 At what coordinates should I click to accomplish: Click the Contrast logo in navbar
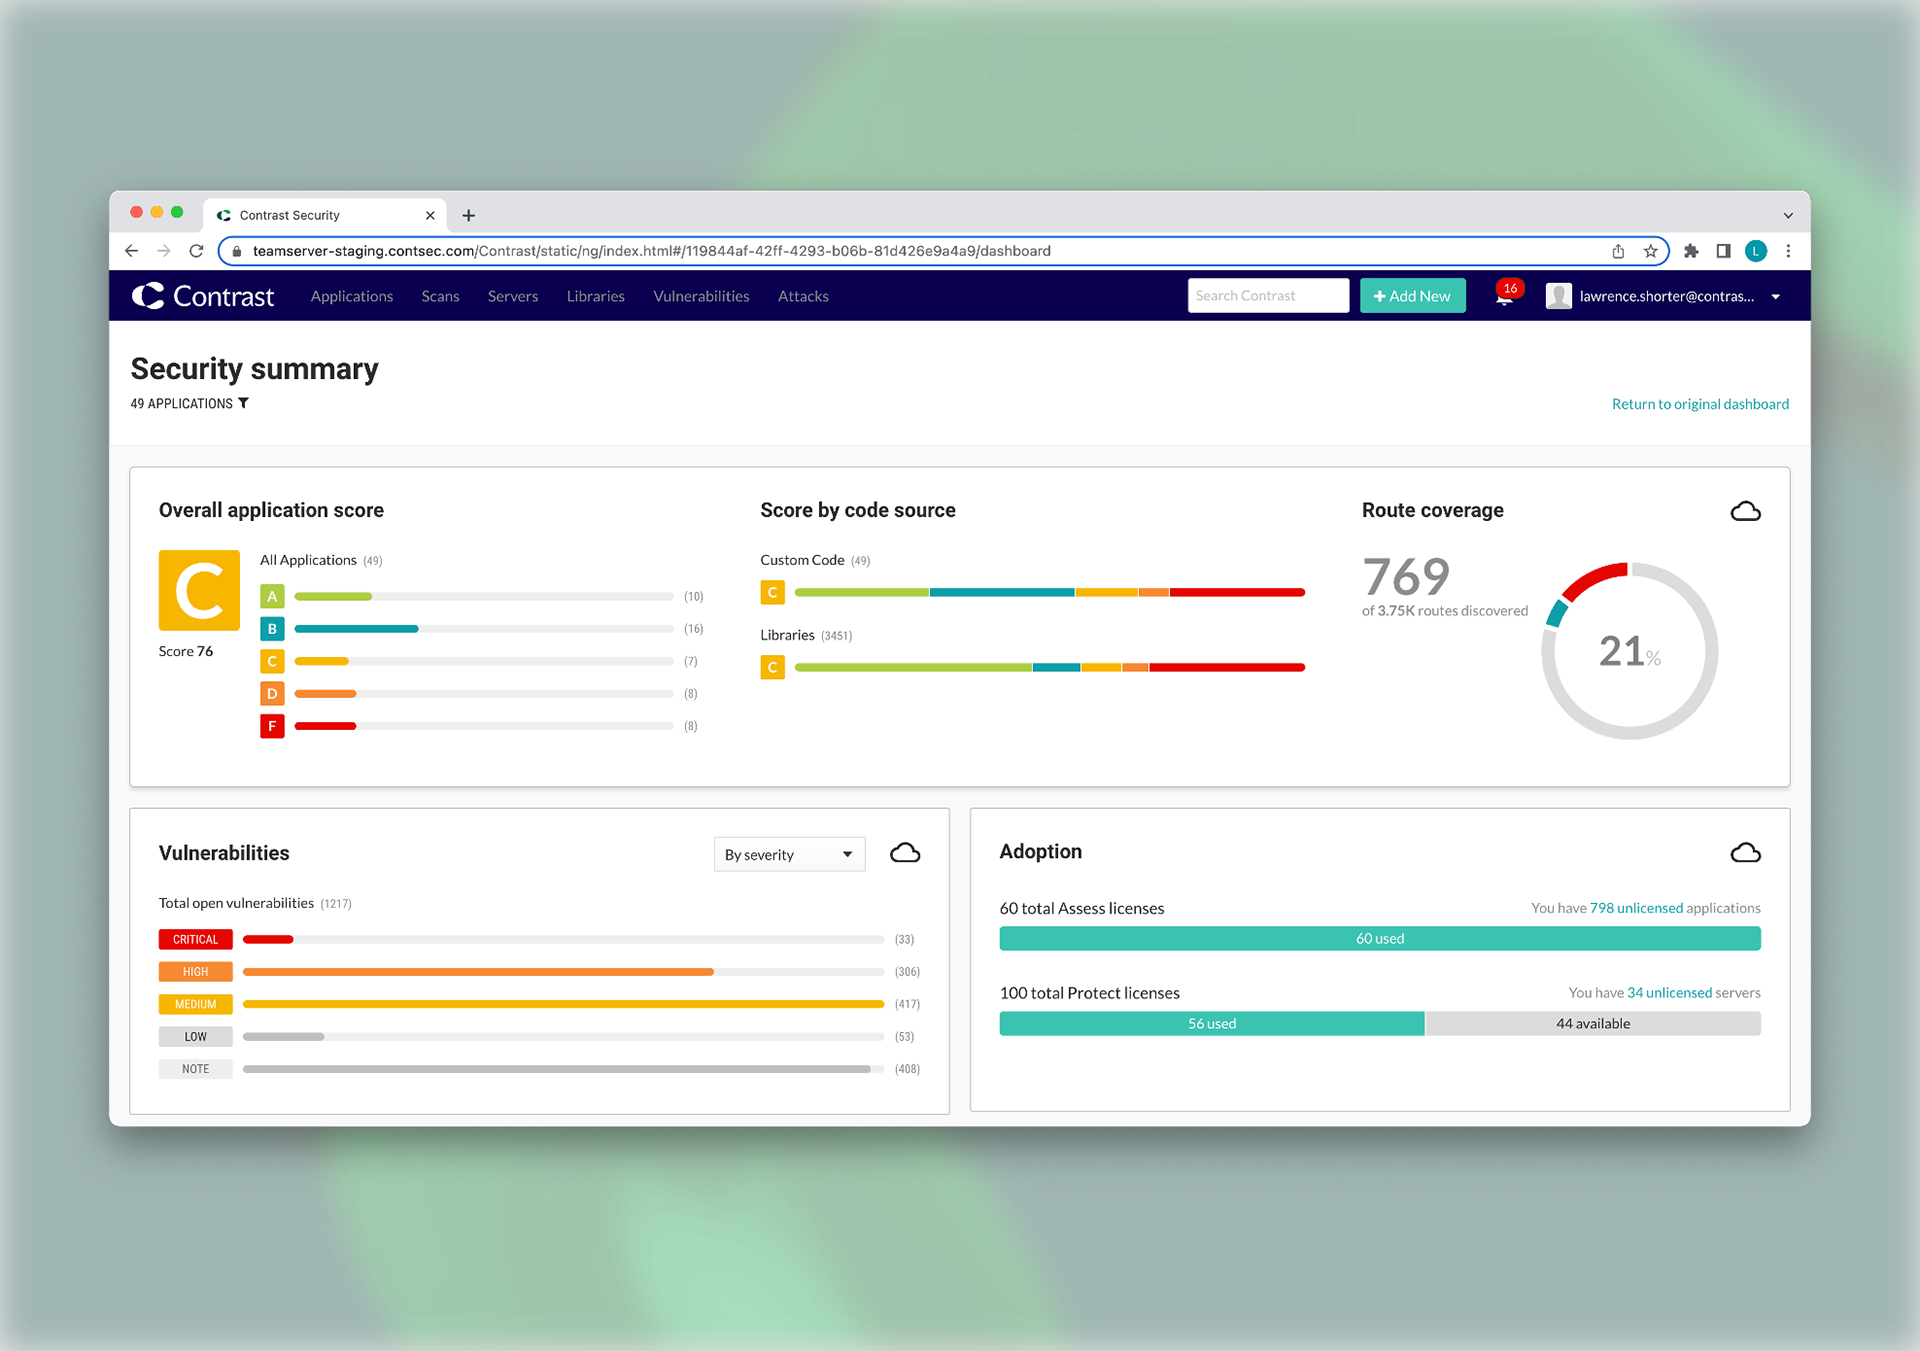click(x=203, y=296)
